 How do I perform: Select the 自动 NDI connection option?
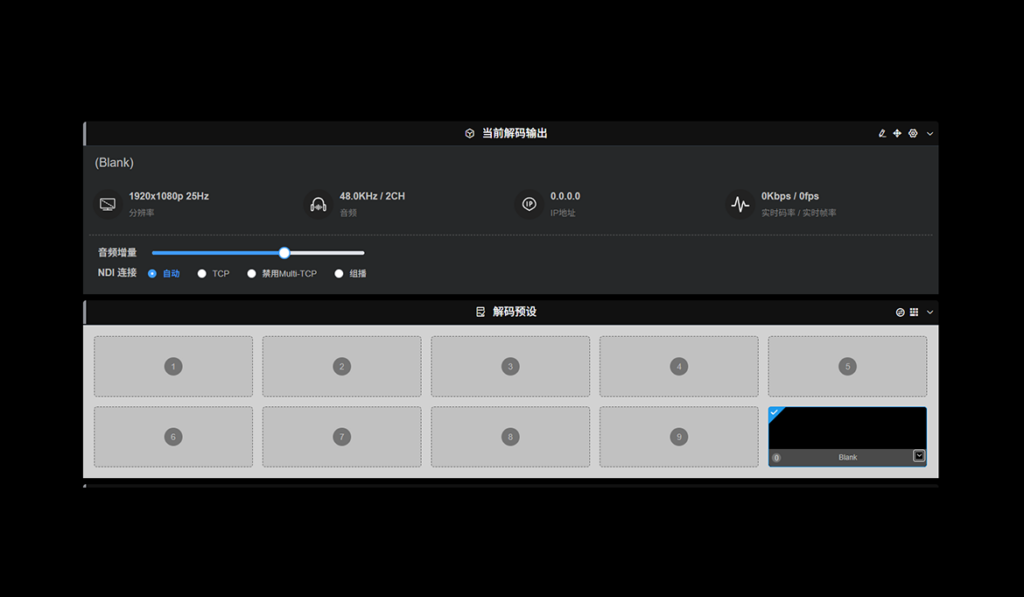[x=152, y=273]
